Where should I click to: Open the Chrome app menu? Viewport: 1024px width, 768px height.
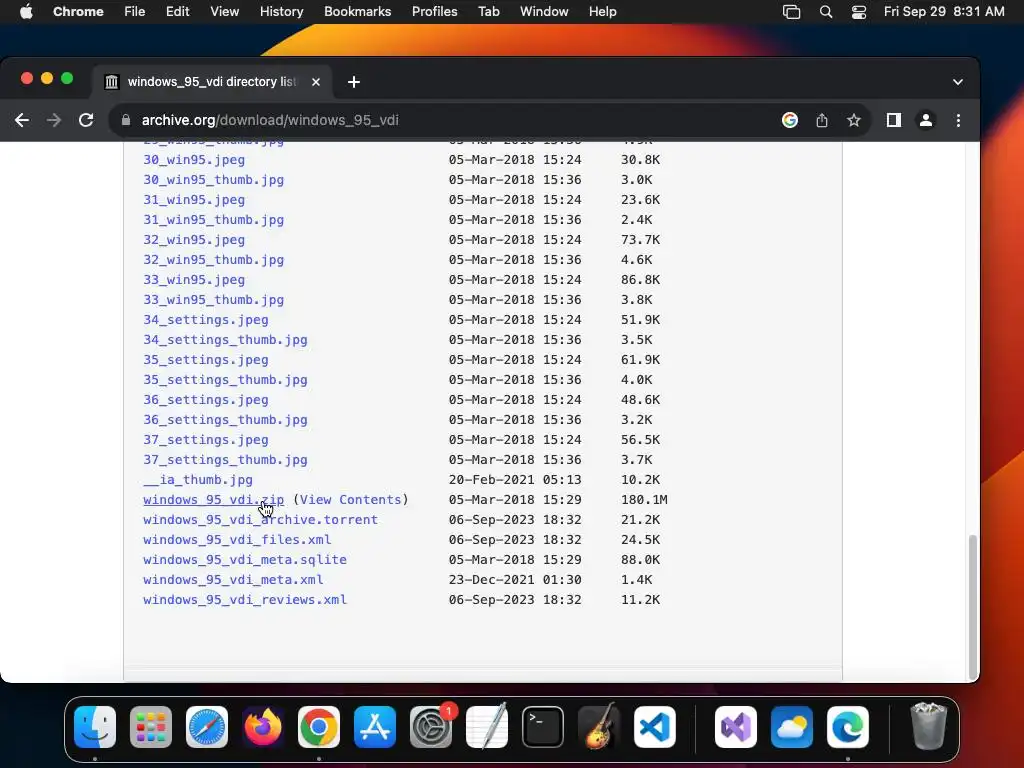(78, 11)
